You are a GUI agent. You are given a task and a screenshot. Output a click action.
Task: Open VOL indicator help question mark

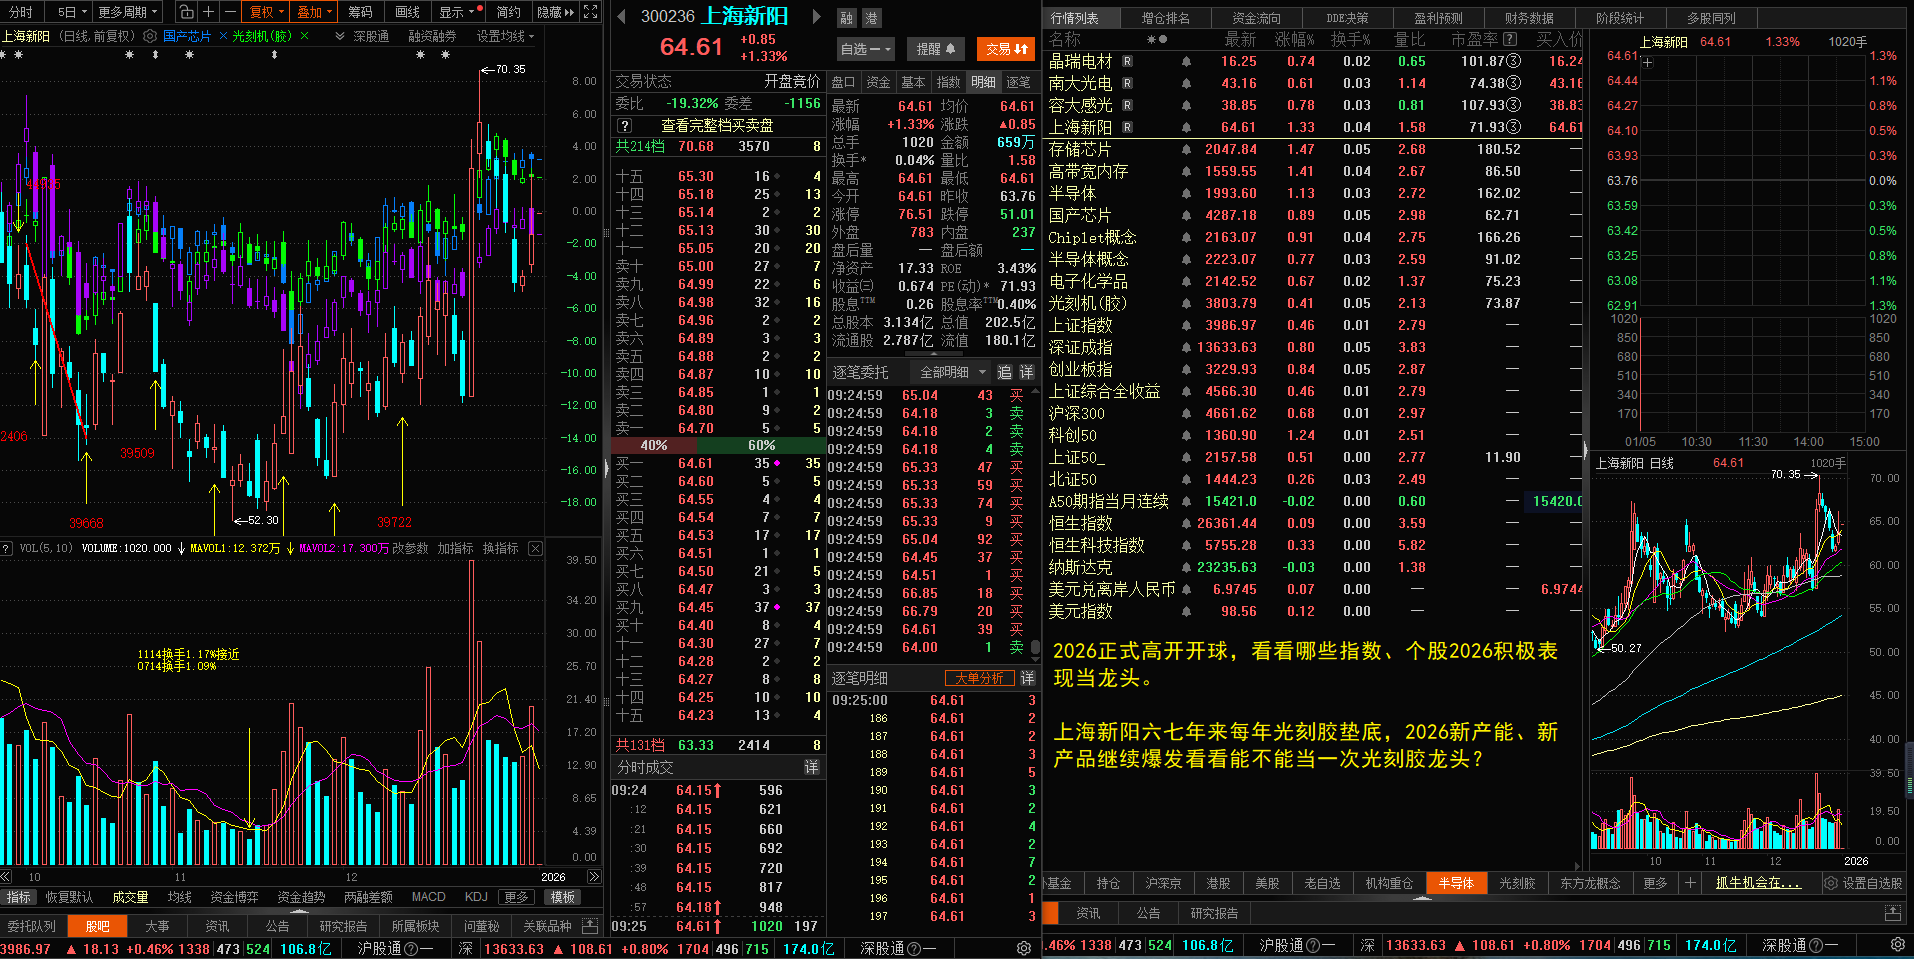tap(7, 548)
